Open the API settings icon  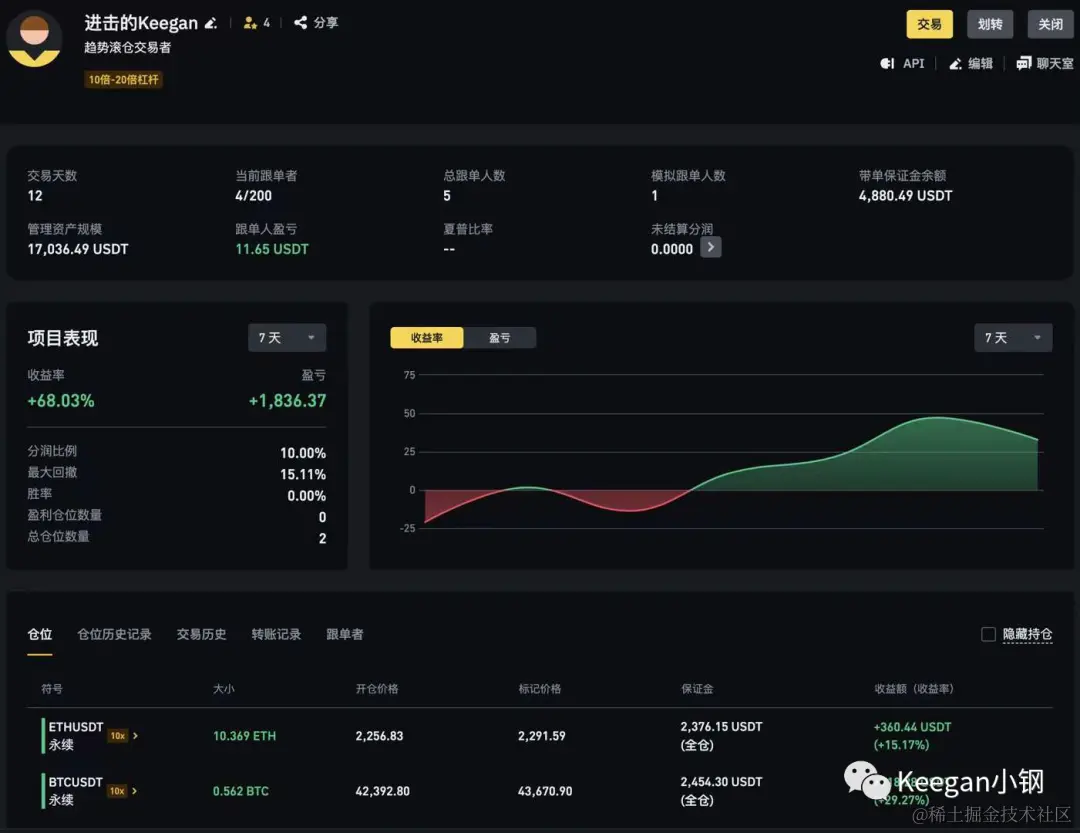coord(887,63)
